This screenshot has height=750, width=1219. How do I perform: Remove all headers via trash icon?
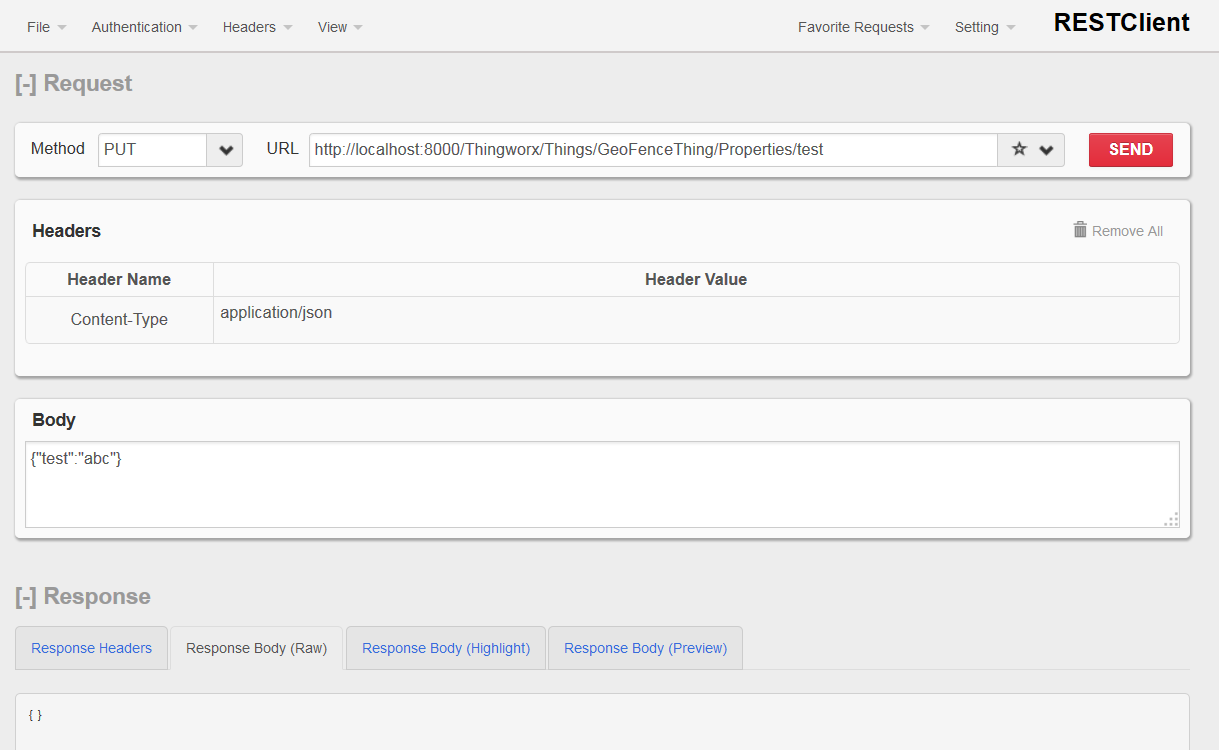(x=1080, y=230)
